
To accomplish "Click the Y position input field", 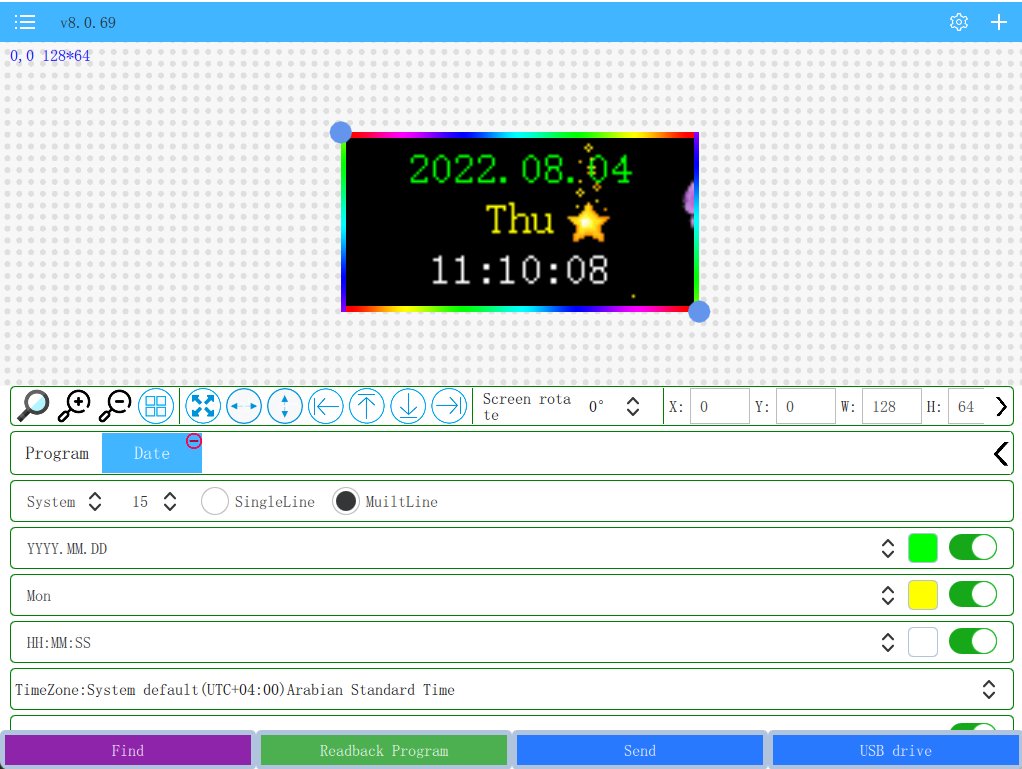I will (806, 407).
